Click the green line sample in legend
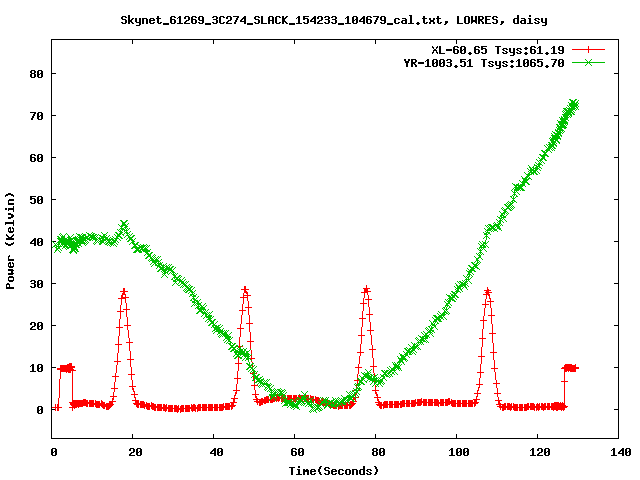Screen dimensions: 640x480 588,62
